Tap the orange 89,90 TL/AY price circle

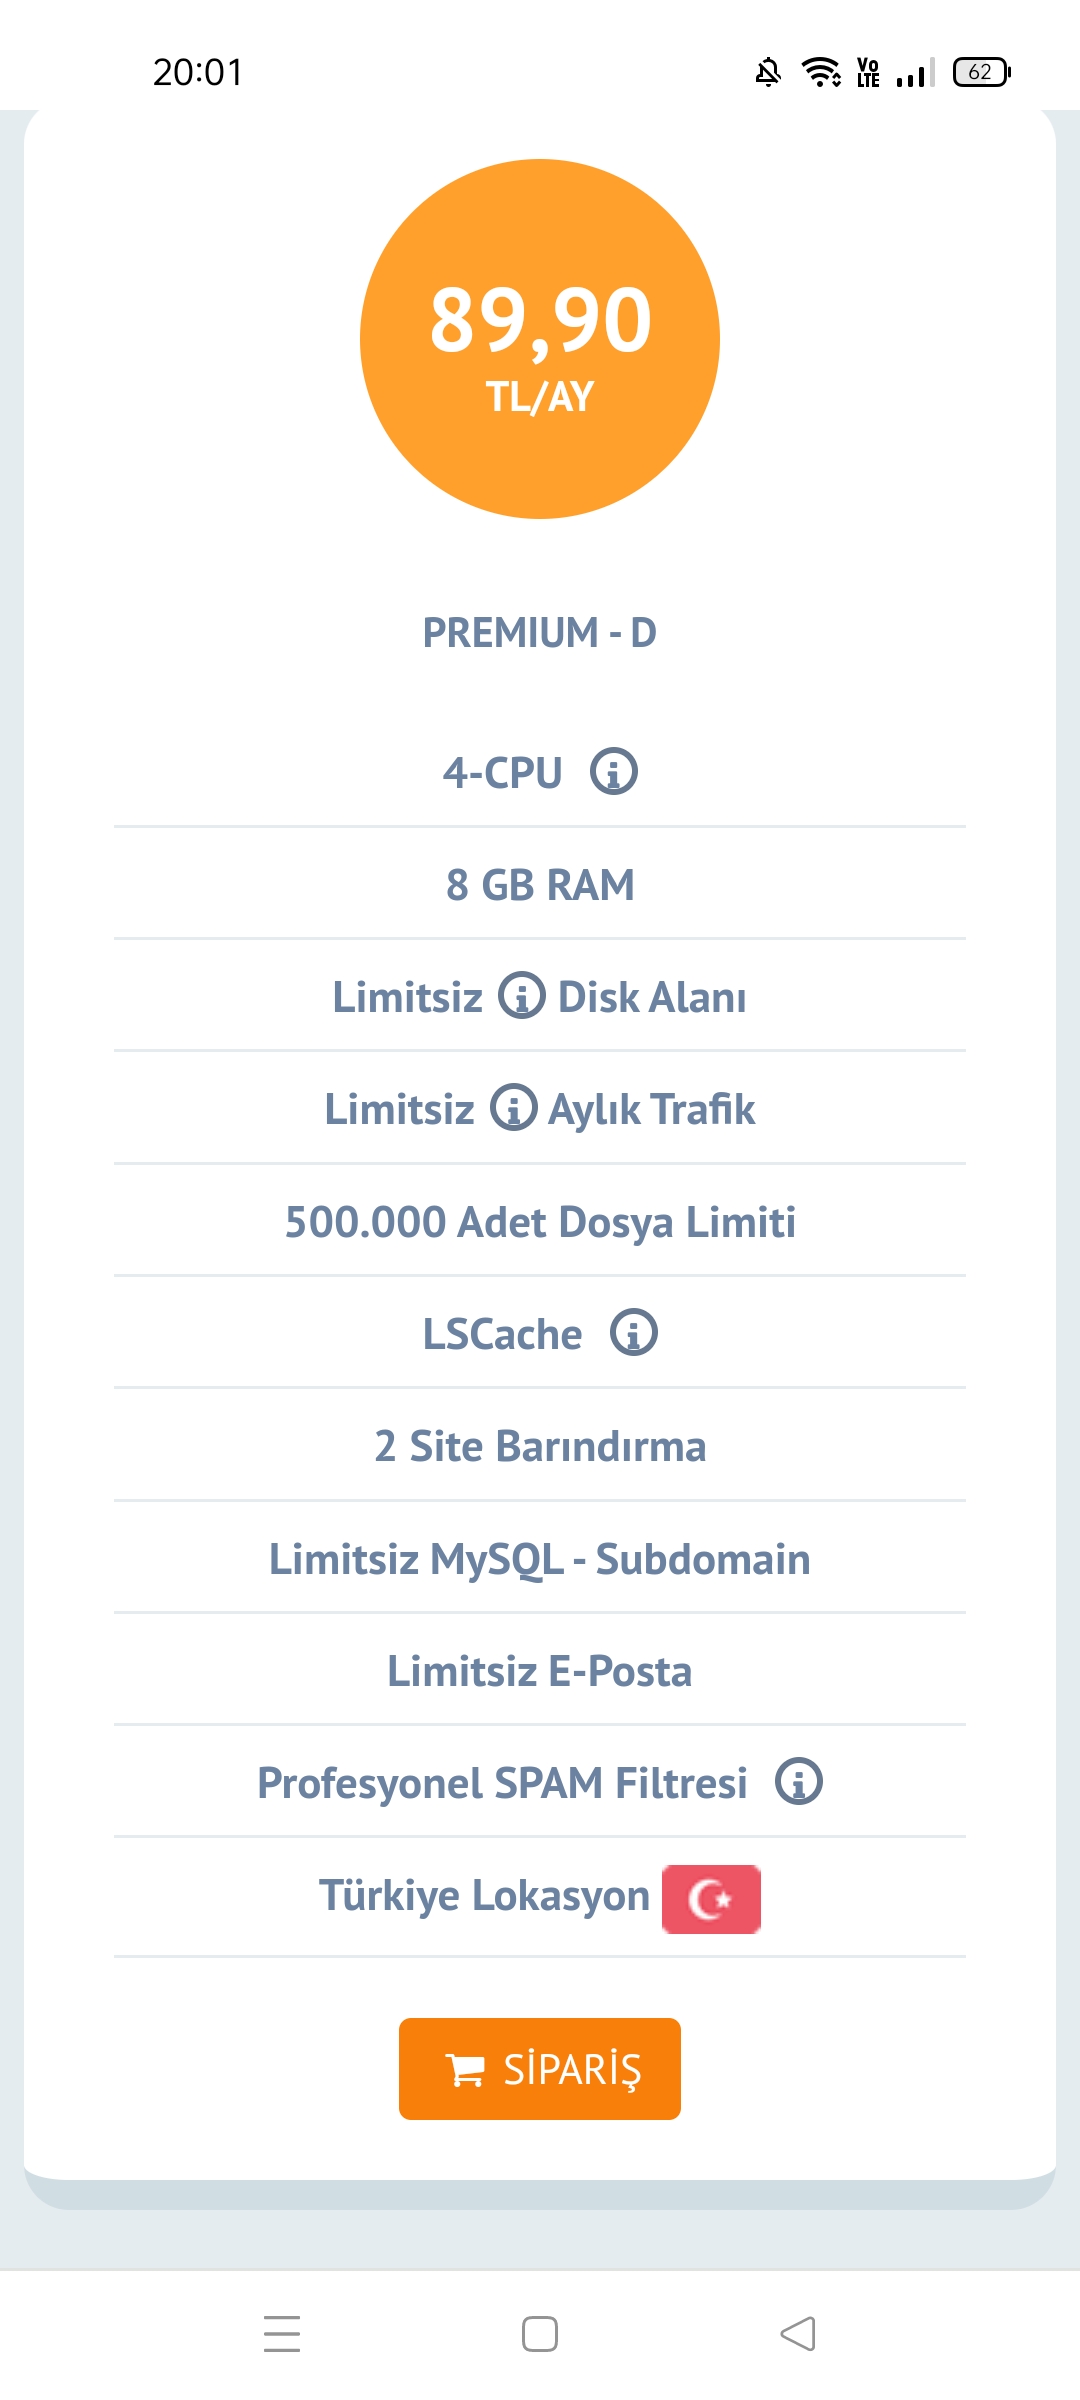(x=540, y=339)
